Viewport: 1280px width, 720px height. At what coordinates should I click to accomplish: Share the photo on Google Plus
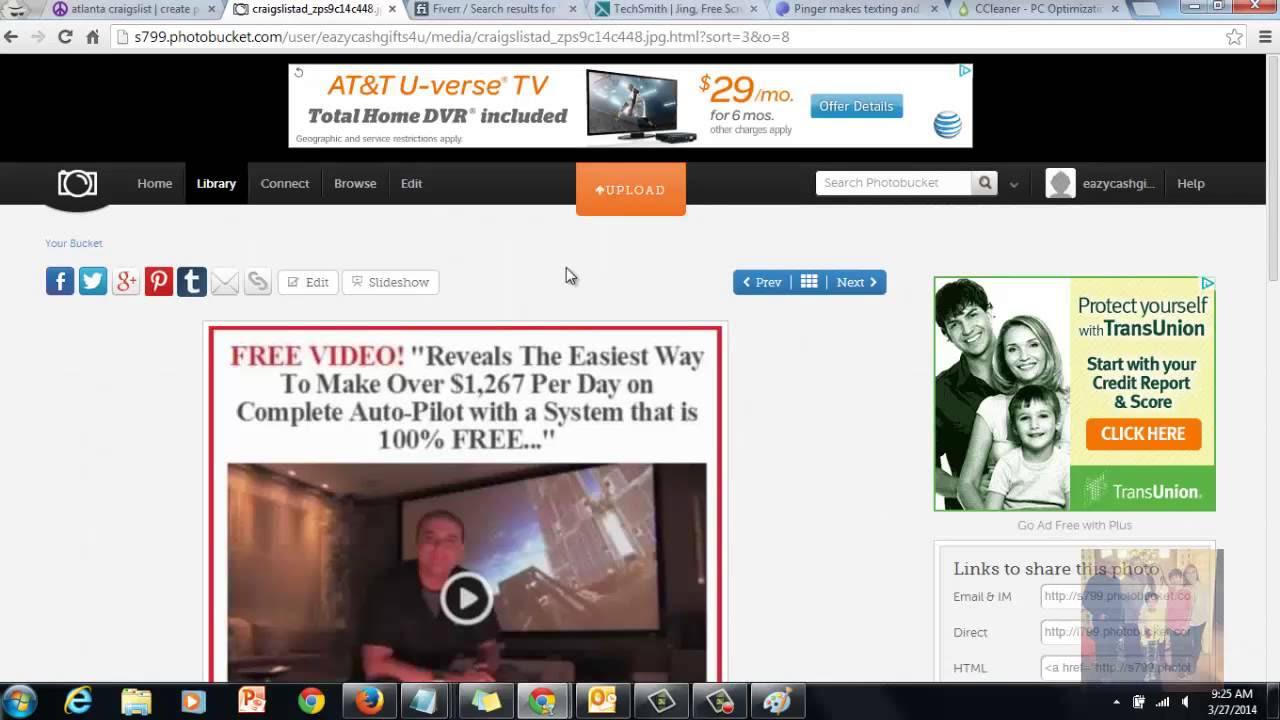126,281
